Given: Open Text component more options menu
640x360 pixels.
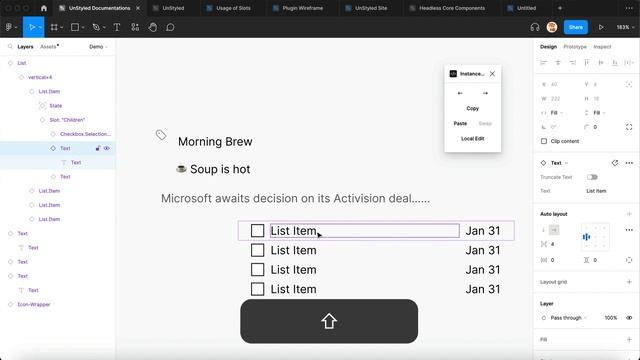Looking at the screenshot, I should pyautogui.click(x=629, y=163).
